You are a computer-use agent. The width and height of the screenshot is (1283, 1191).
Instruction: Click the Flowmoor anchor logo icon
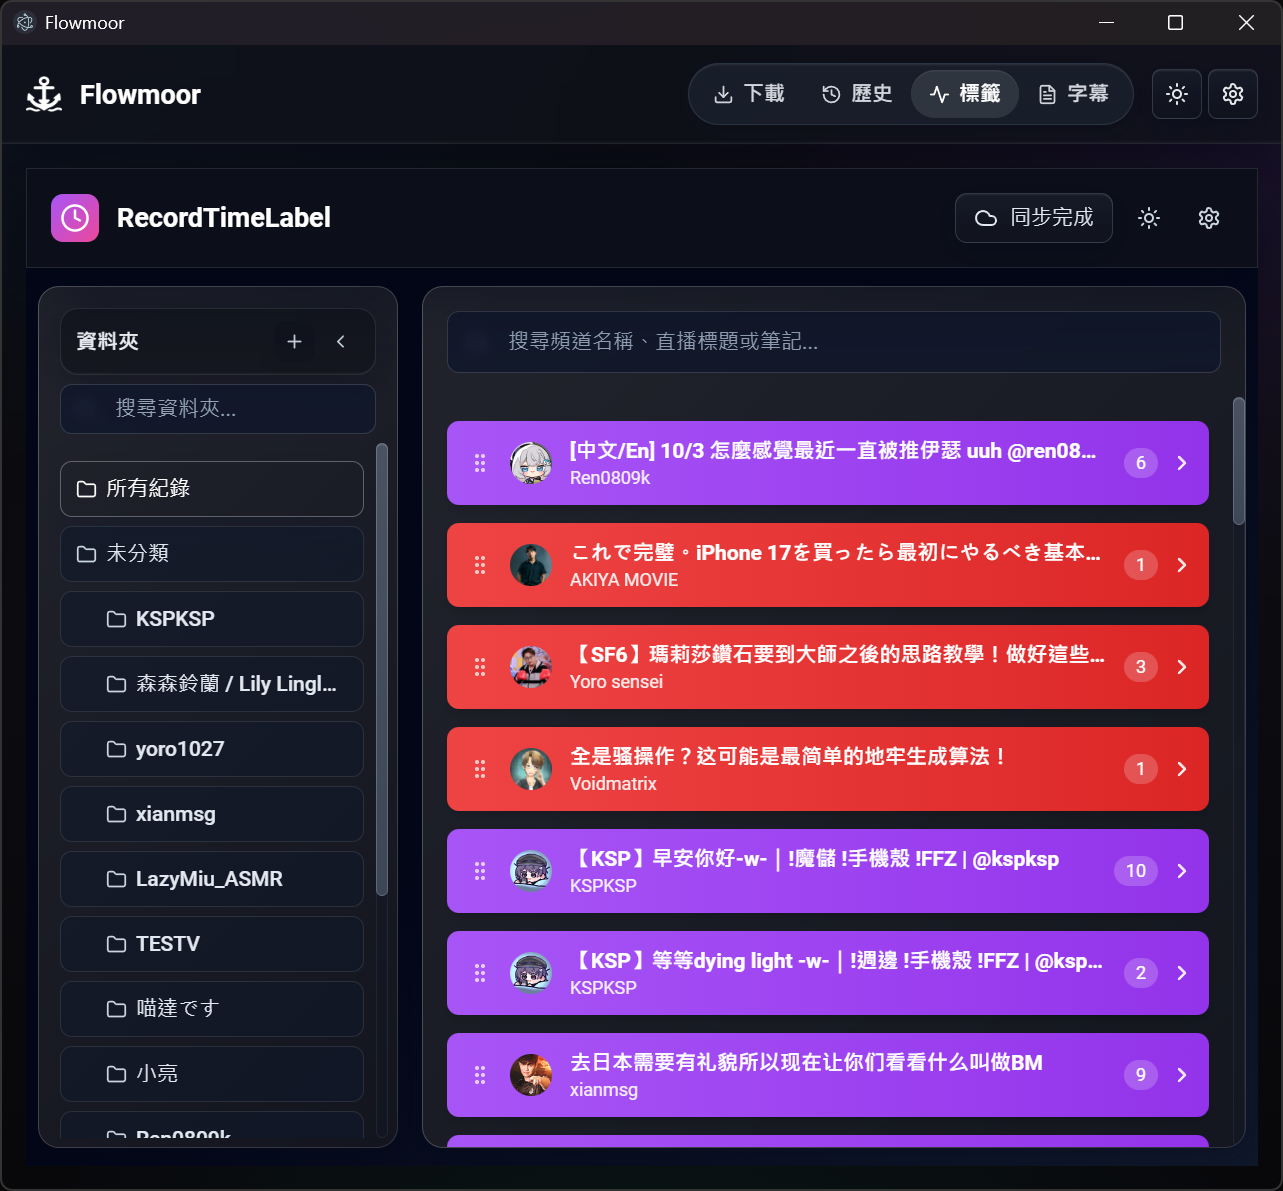(x=44, y=95)
